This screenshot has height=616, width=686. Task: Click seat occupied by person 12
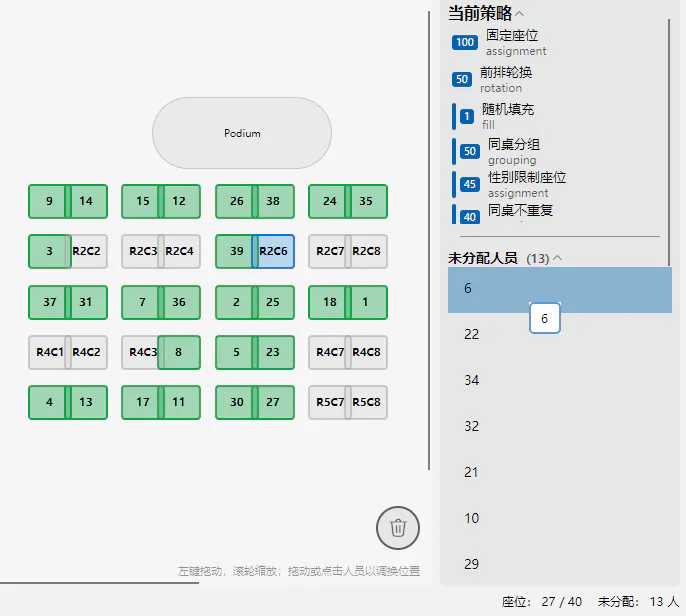pos(179,201)
